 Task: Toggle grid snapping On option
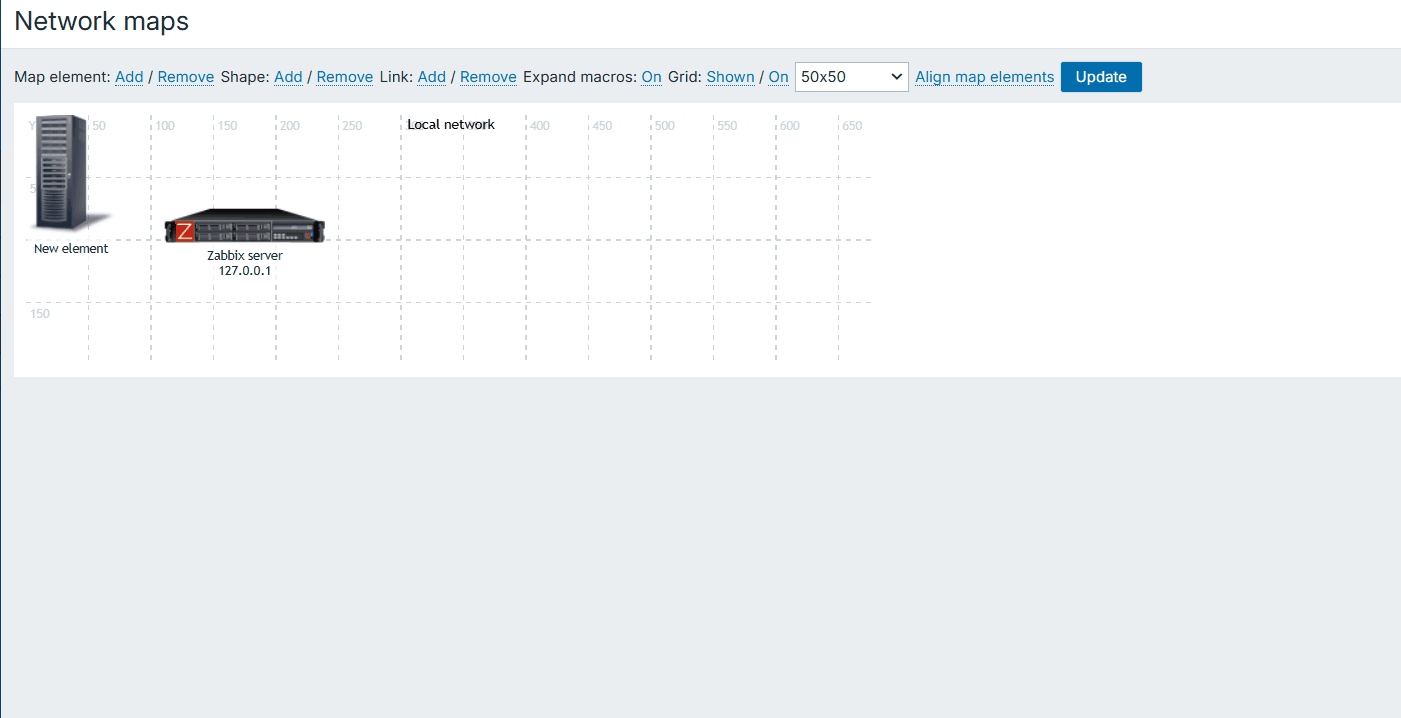click(x=778, y=77)
